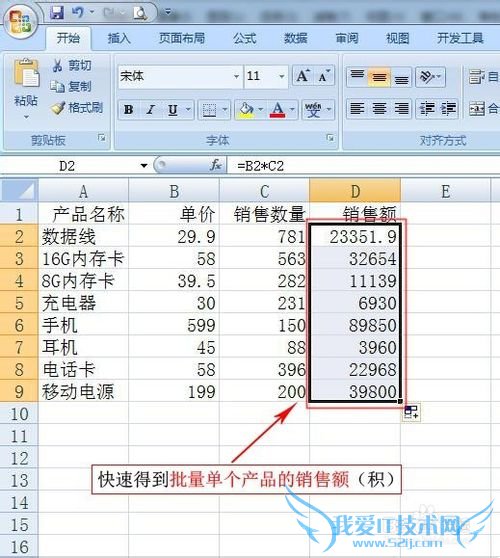The width and height of the screenshot is (500, 558).
Task: Click the formula bar showing =B2*C2
Action: click(x=363, y=166)
